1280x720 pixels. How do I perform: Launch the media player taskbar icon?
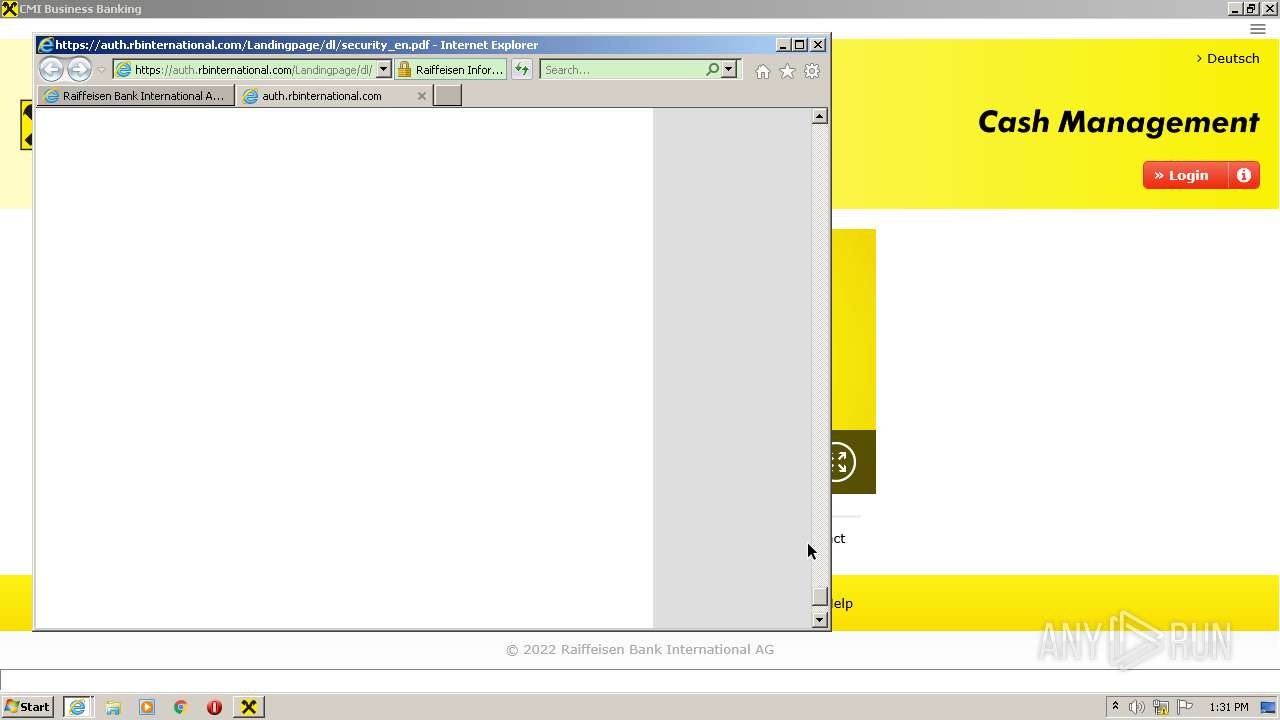pyautogui.click(x=147, y=707)
